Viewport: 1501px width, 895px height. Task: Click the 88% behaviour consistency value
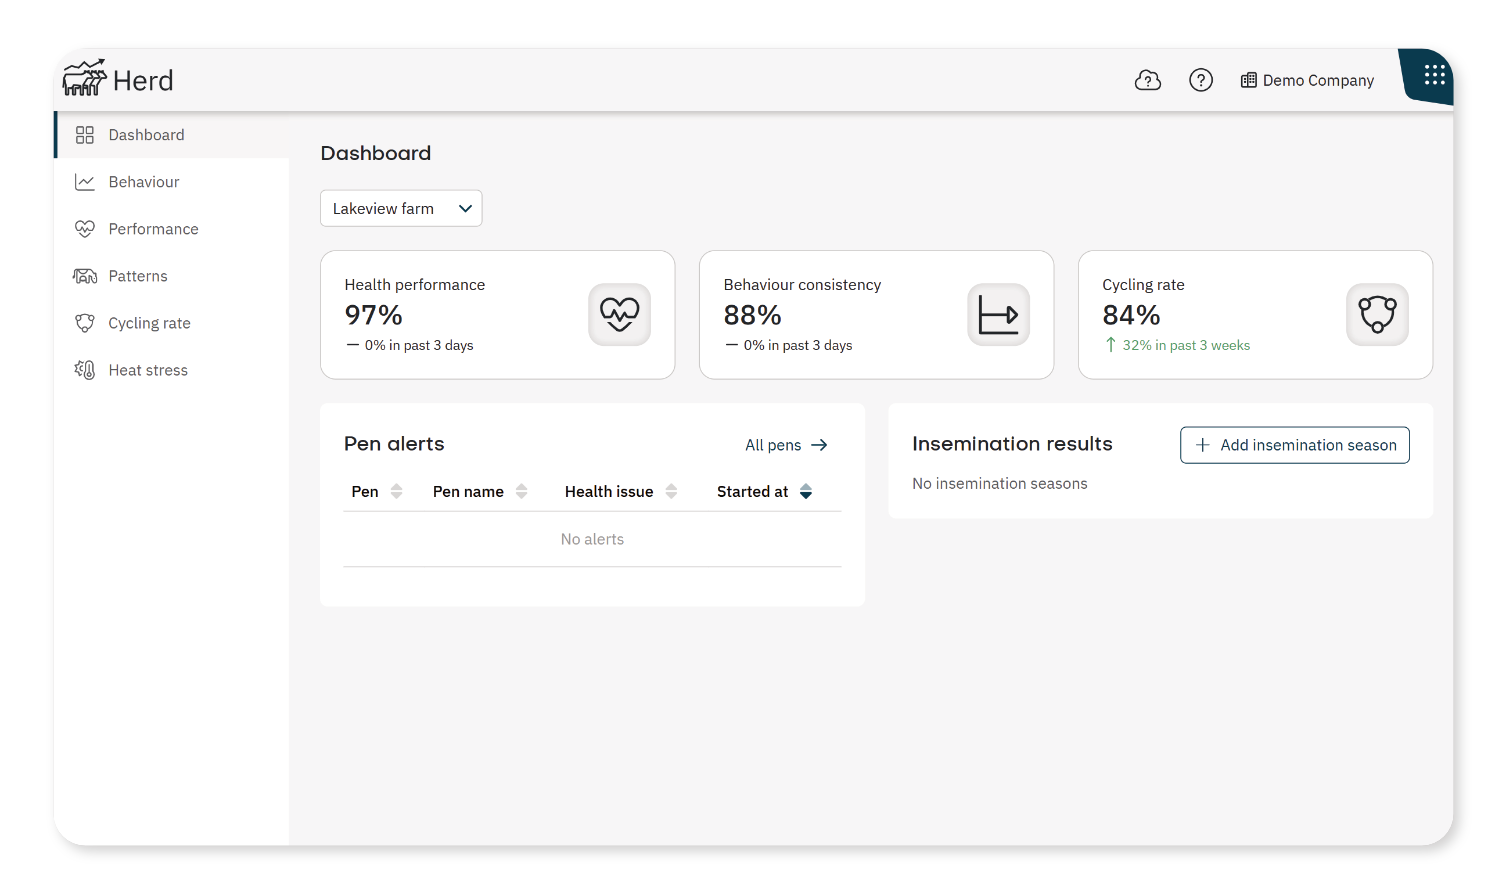[x=752, y=315]
